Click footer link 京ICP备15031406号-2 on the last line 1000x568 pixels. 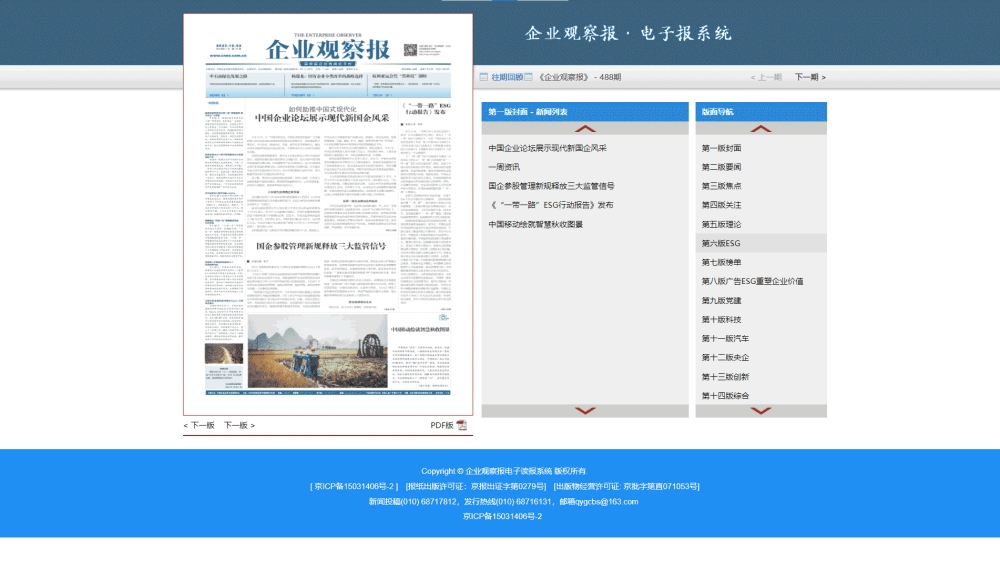[502, 516]
